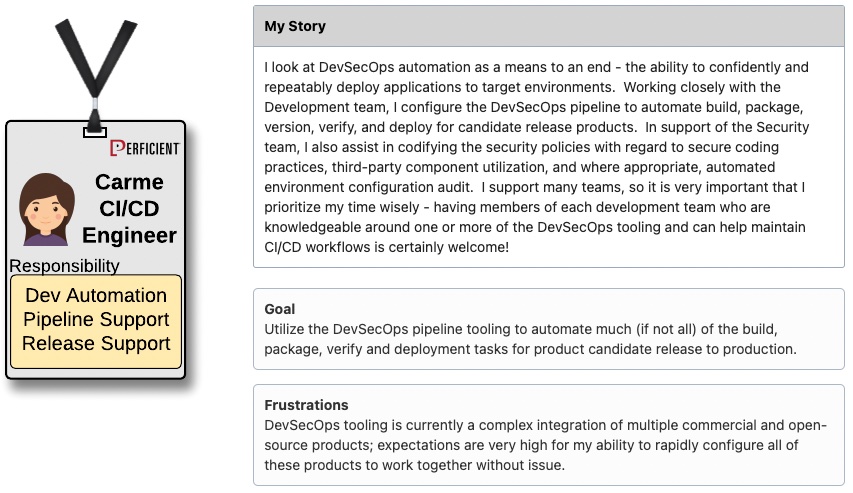
Task: Click inside the My Story paragraph body
Action: click(x=536, y=157)
